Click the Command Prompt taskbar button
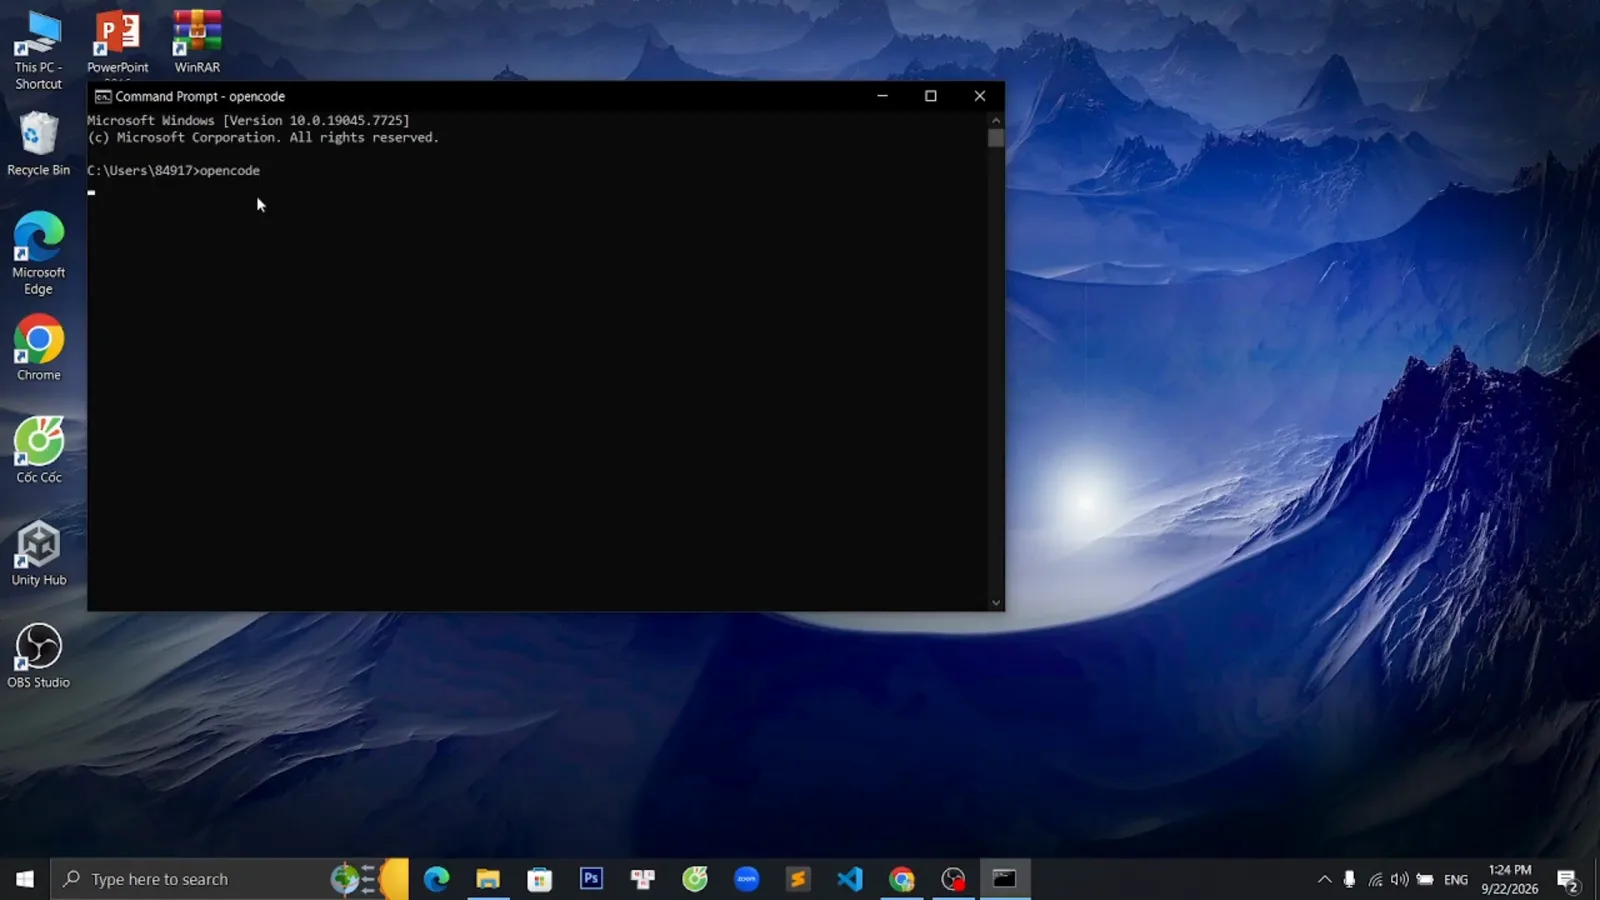 [x=1005, y=879]
